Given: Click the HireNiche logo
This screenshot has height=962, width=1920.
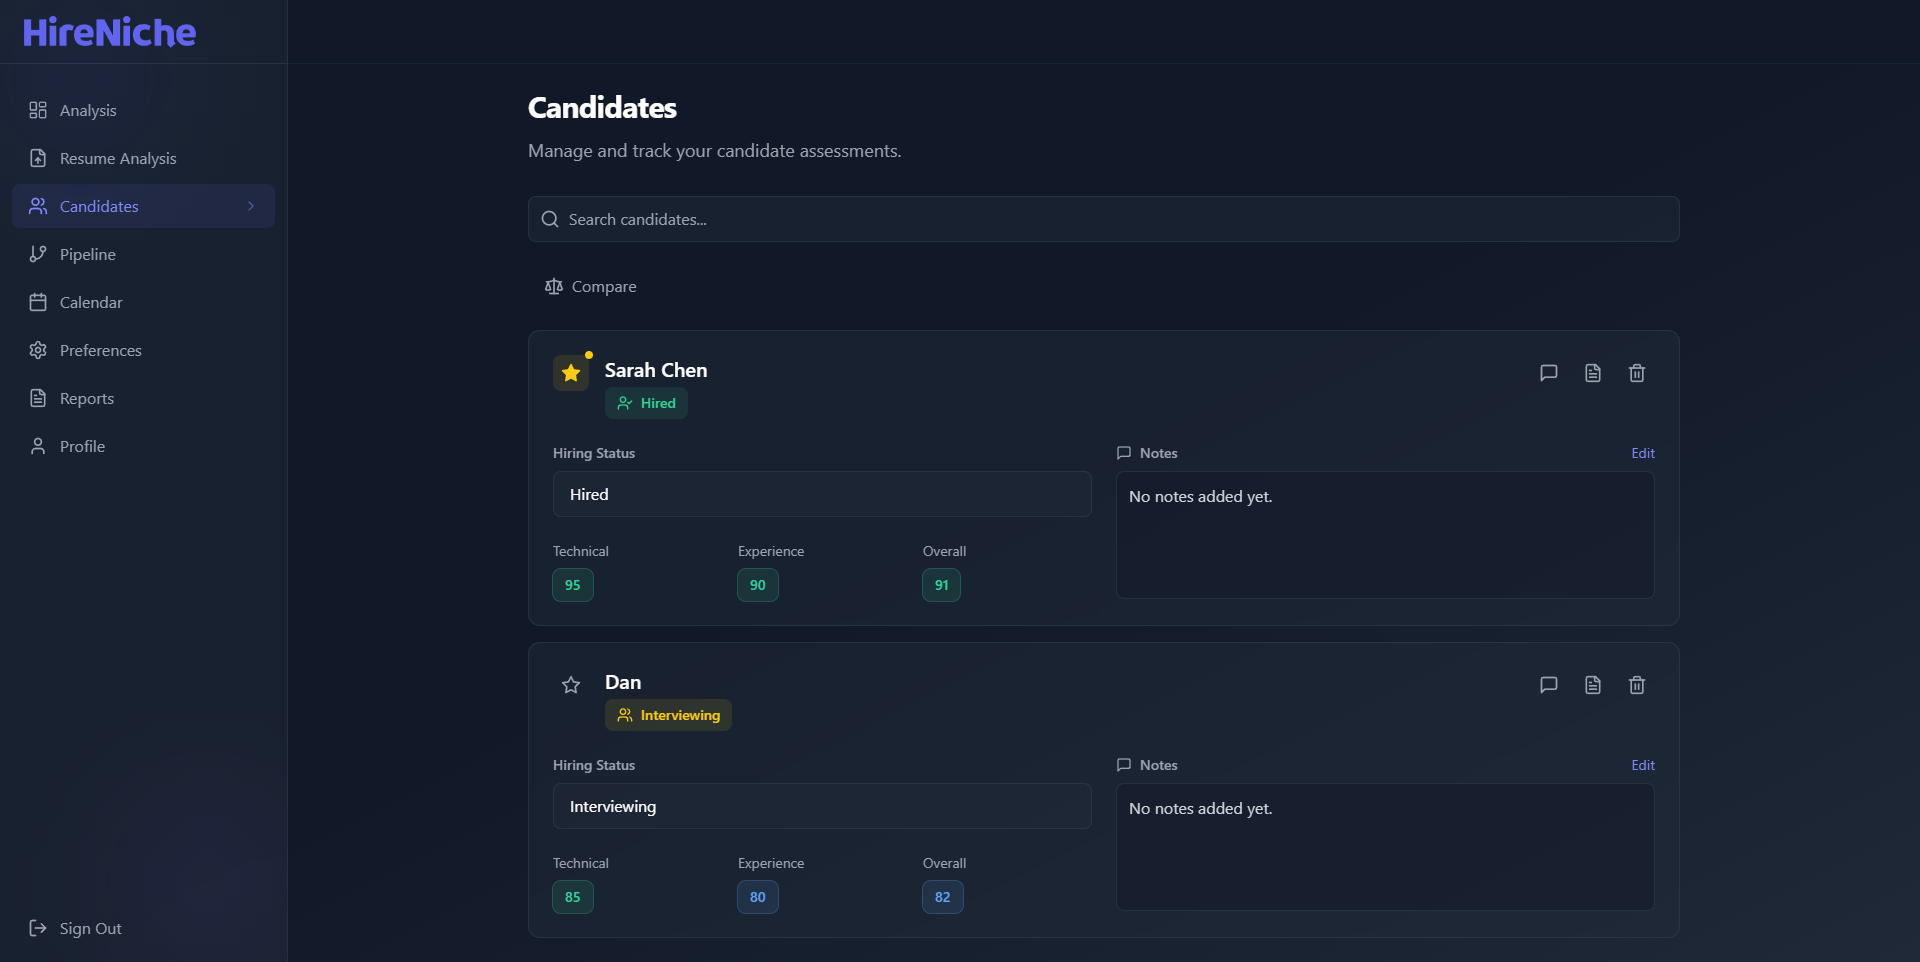Looking at the screenshot, I should 109,32.
